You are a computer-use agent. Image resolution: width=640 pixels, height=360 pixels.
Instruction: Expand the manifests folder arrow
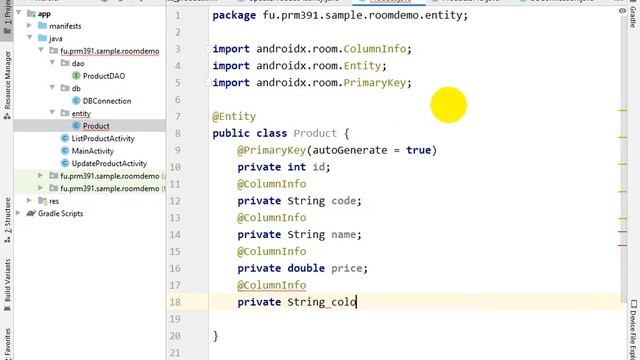29,25
